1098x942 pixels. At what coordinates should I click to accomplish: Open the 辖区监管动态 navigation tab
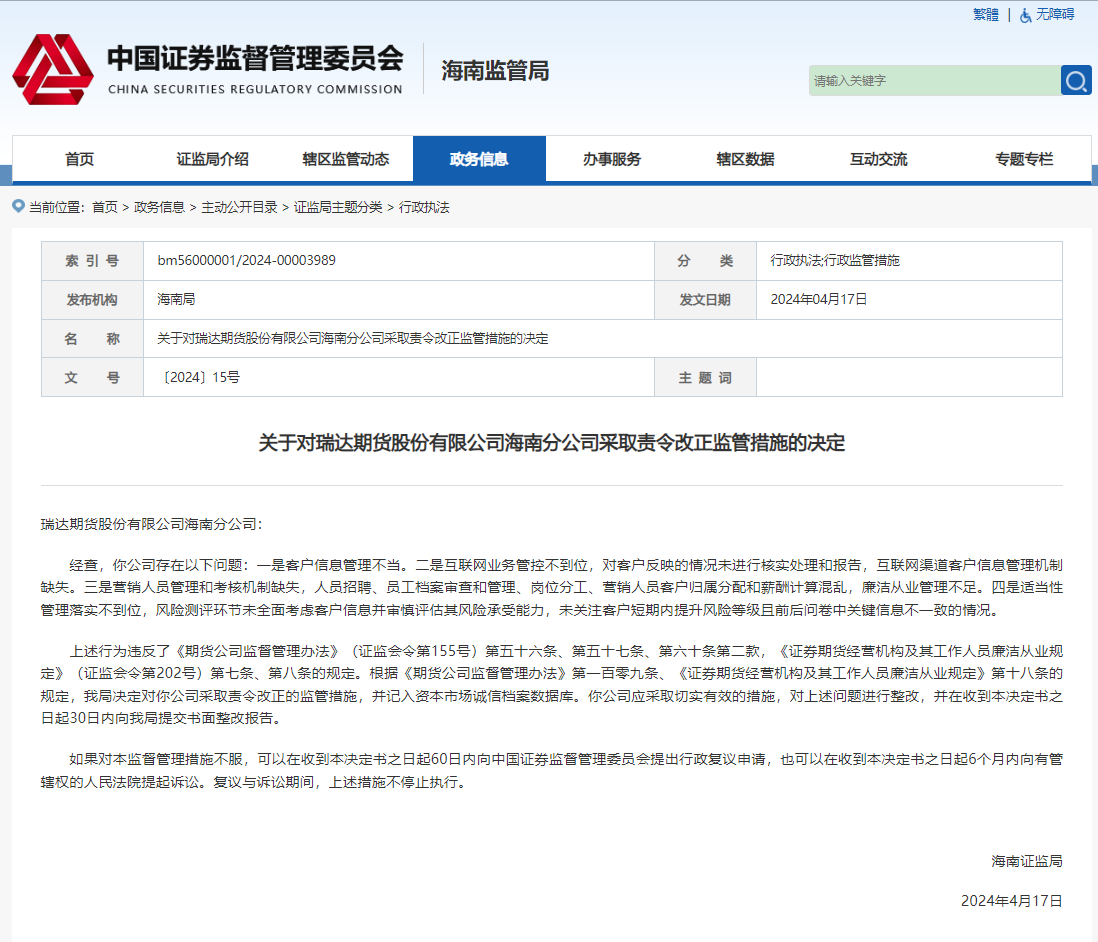tap(346, 159)
